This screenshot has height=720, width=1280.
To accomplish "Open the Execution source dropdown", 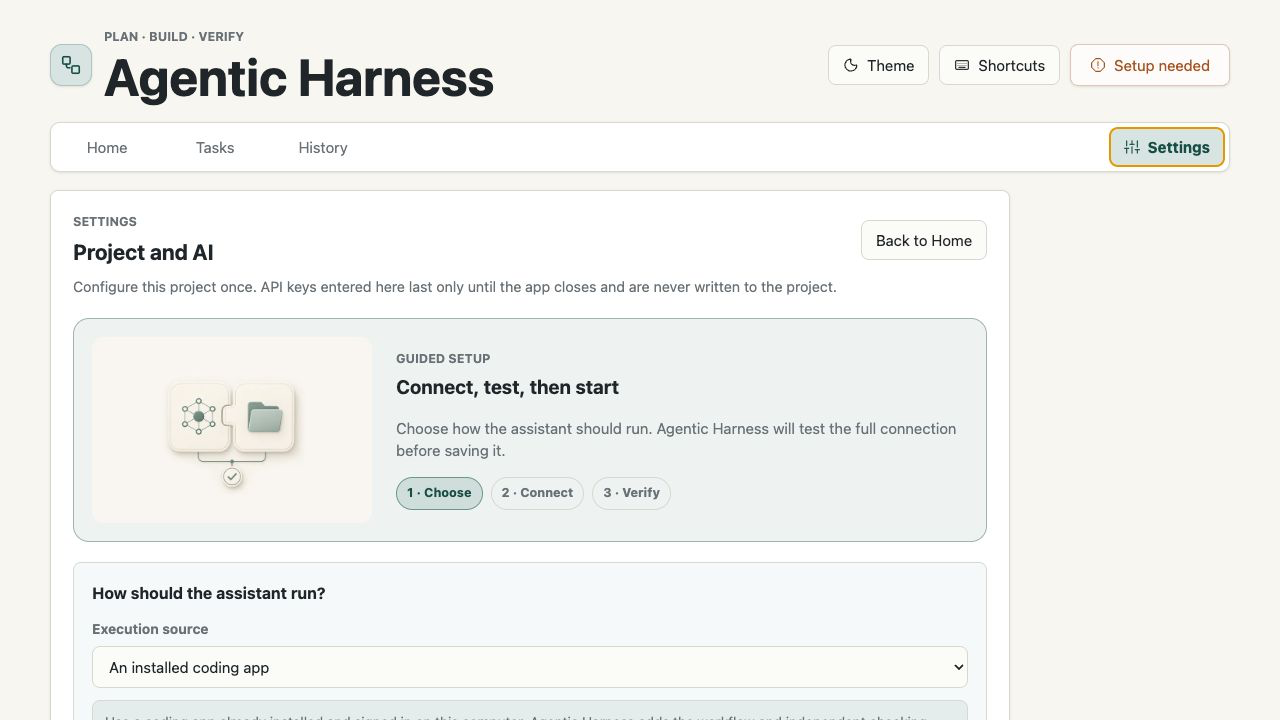I will (x=530, y=667).
